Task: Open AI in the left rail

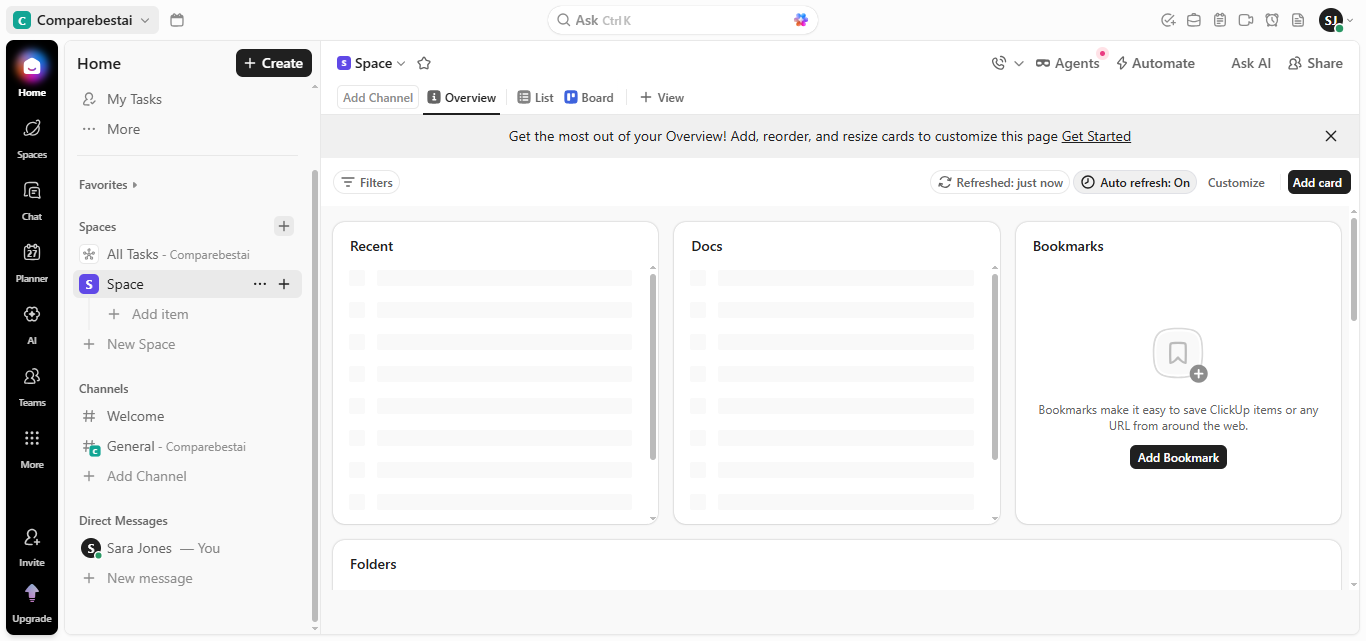Action: pos(32,322)
